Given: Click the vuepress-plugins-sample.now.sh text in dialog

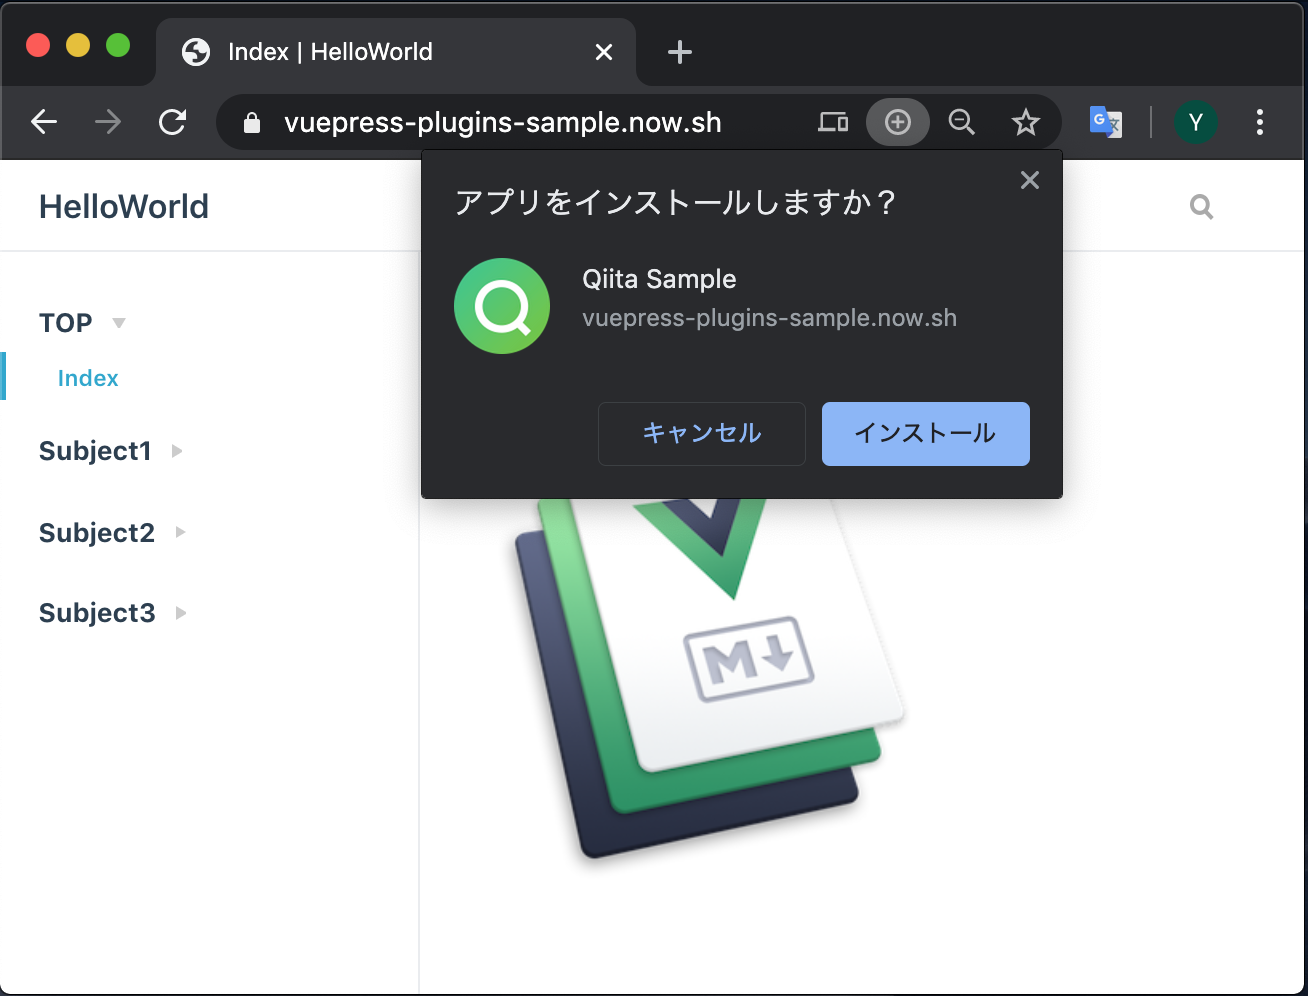Looking at the screenshot, I should coord(769,318).
